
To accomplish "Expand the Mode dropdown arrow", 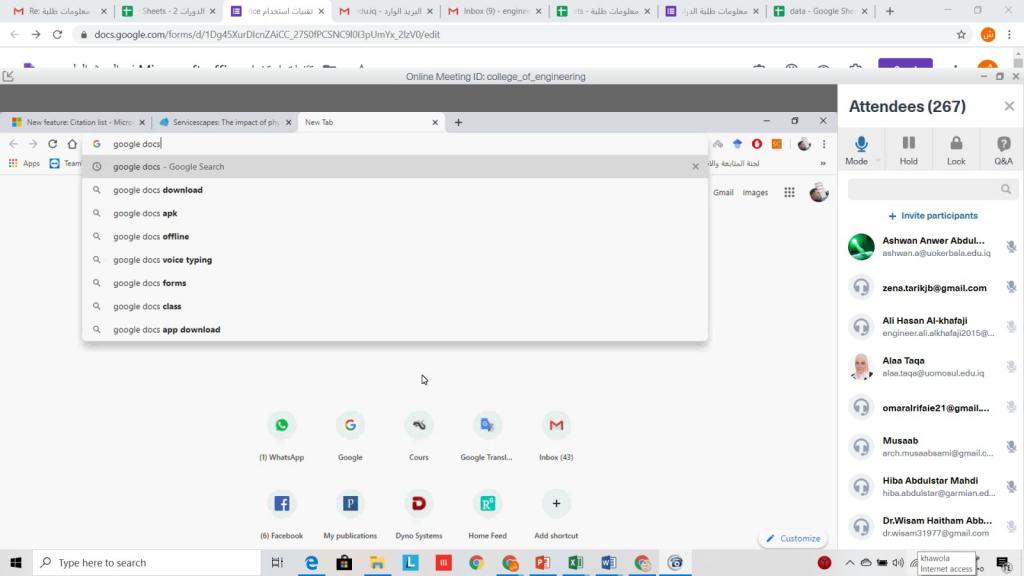I will (878, 161).
